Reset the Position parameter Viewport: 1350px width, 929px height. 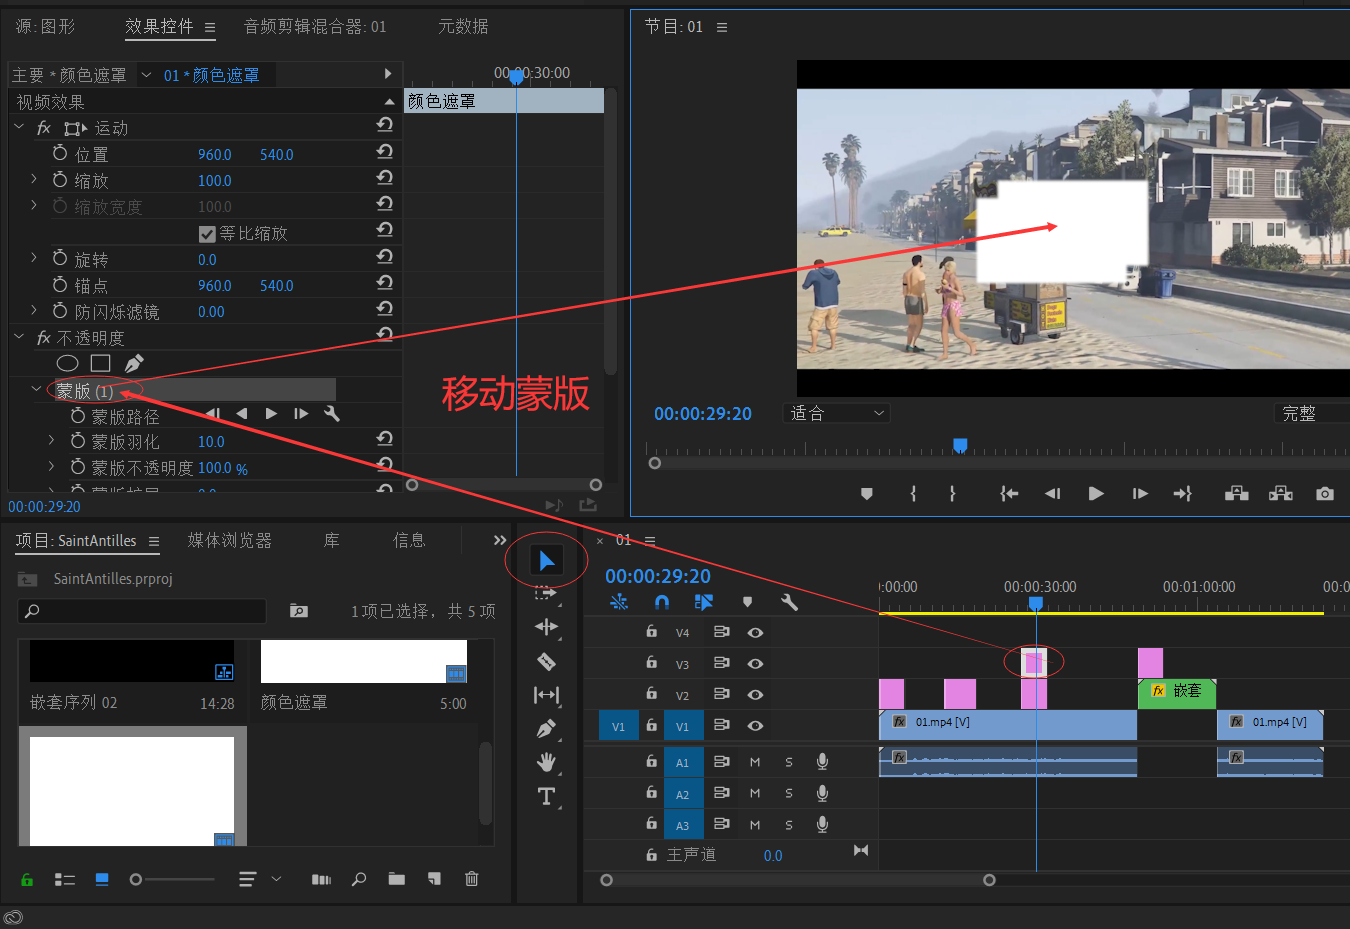[385, 152]
